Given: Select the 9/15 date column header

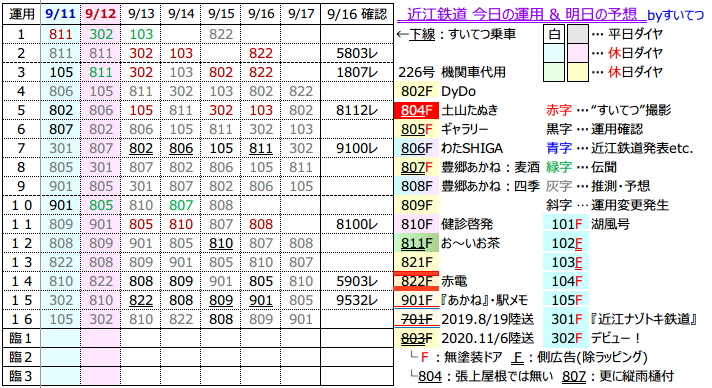Looking at the screenshot, I should click(x=221, y=14).
